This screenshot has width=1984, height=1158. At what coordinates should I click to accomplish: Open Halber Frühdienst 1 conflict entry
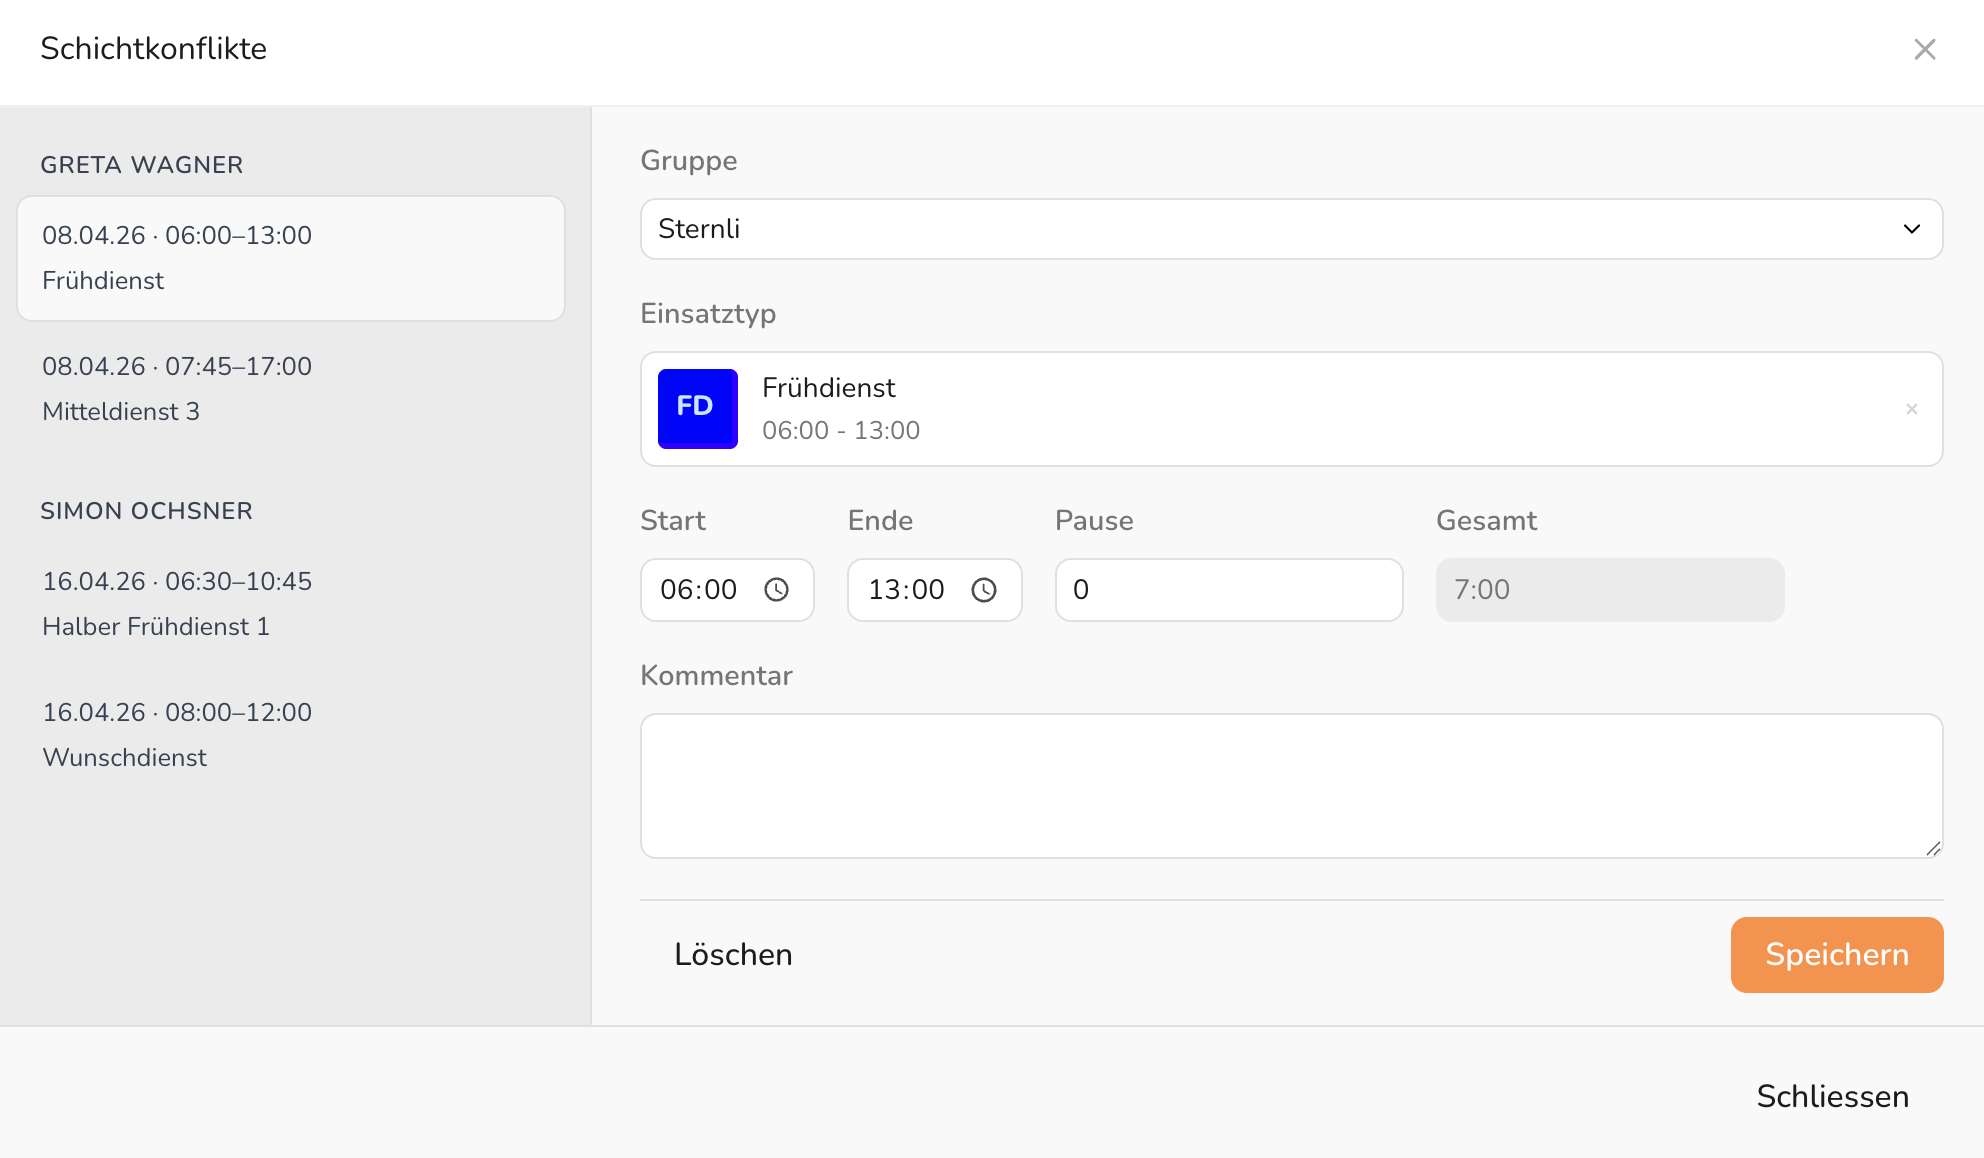coord(290,604)
